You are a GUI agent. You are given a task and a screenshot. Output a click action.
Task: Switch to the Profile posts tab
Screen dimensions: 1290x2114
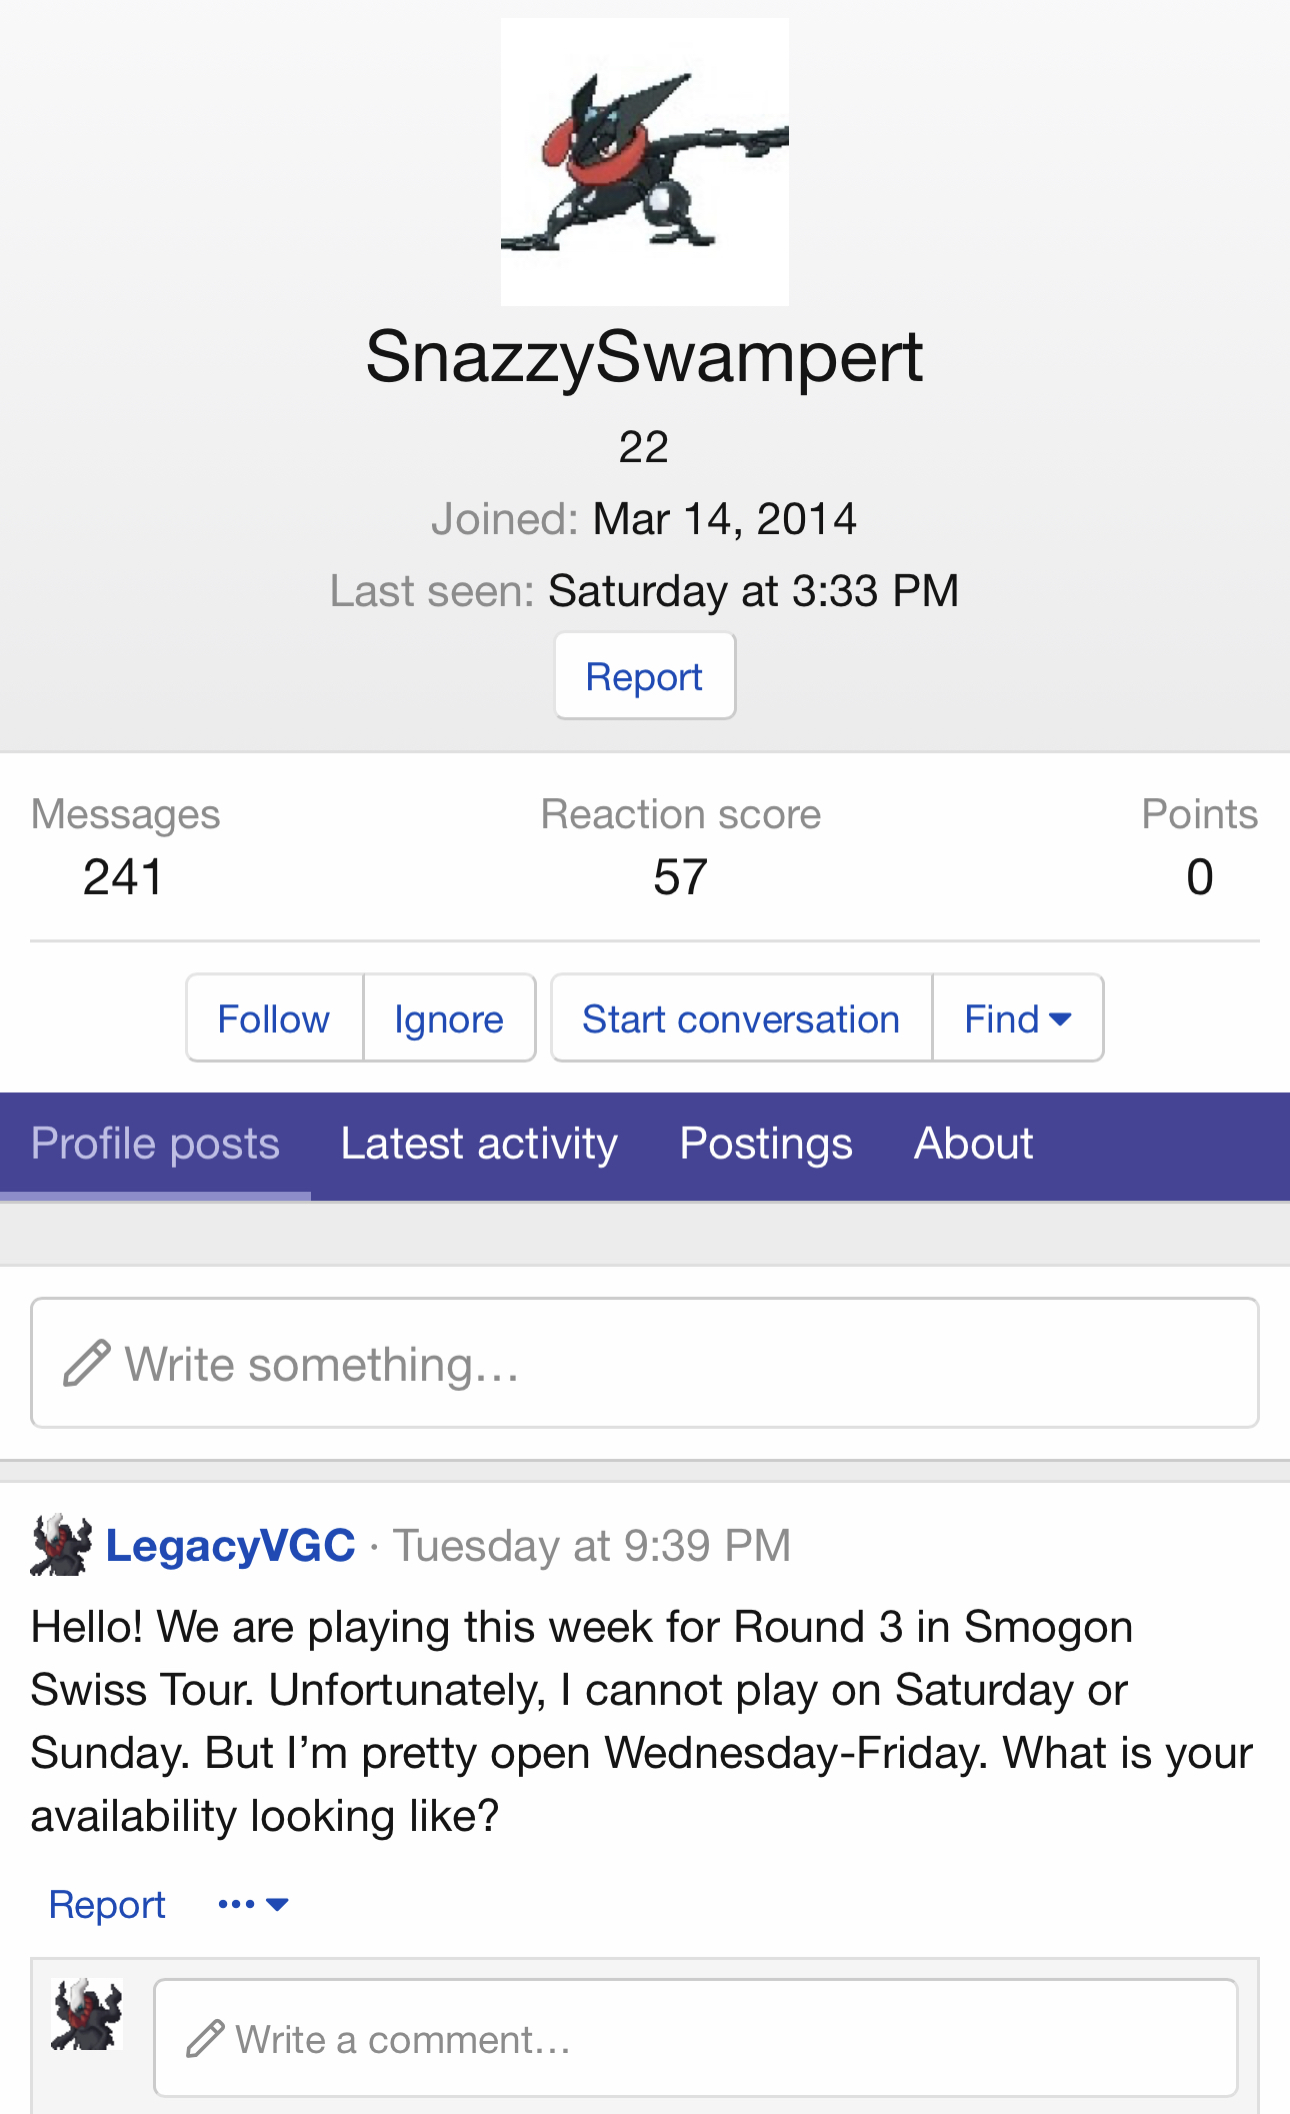coord(155,1144)
